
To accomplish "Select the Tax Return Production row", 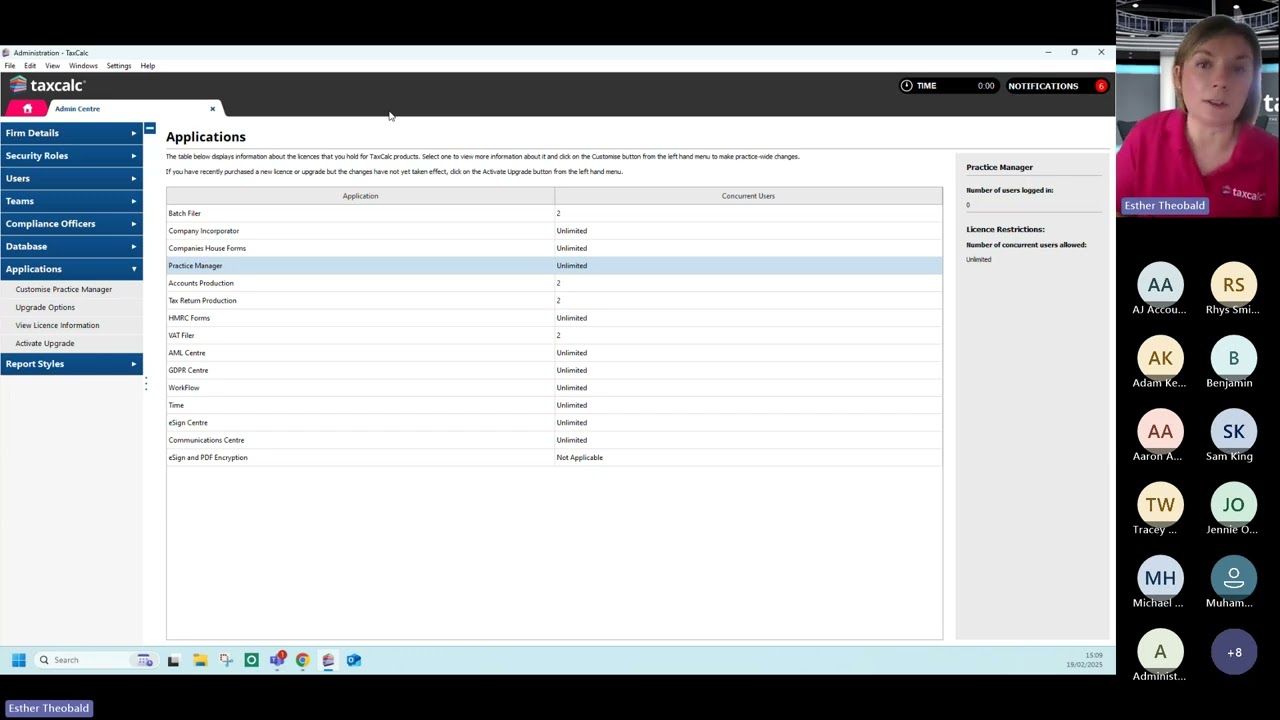I will [554, 300].
